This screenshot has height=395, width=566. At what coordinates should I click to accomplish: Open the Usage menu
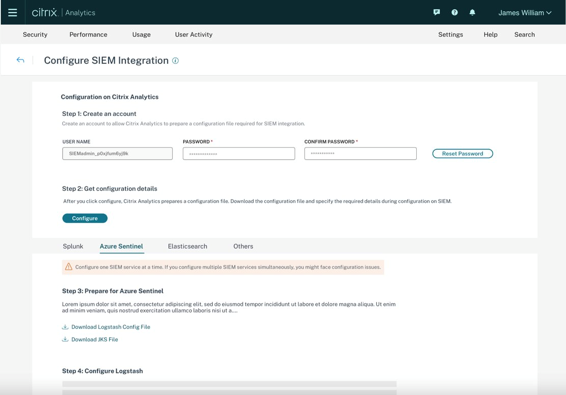coord(142,35)
